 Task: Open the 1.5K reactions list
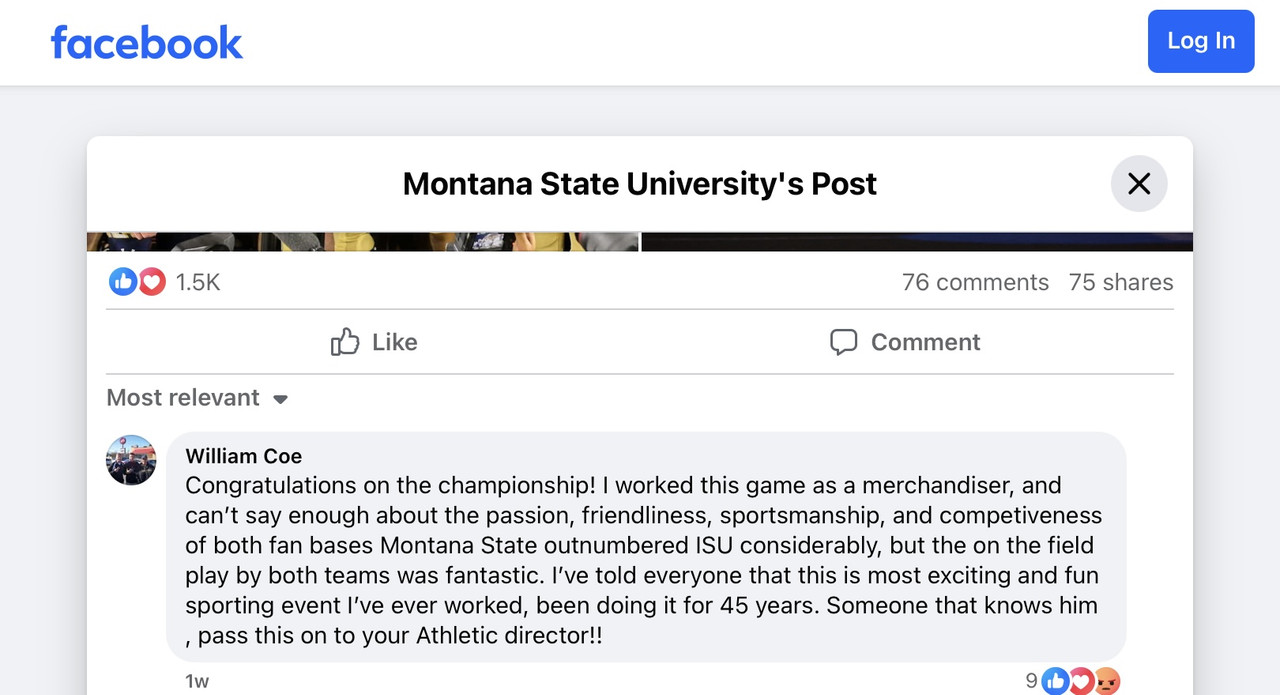[x=198, y=283]
